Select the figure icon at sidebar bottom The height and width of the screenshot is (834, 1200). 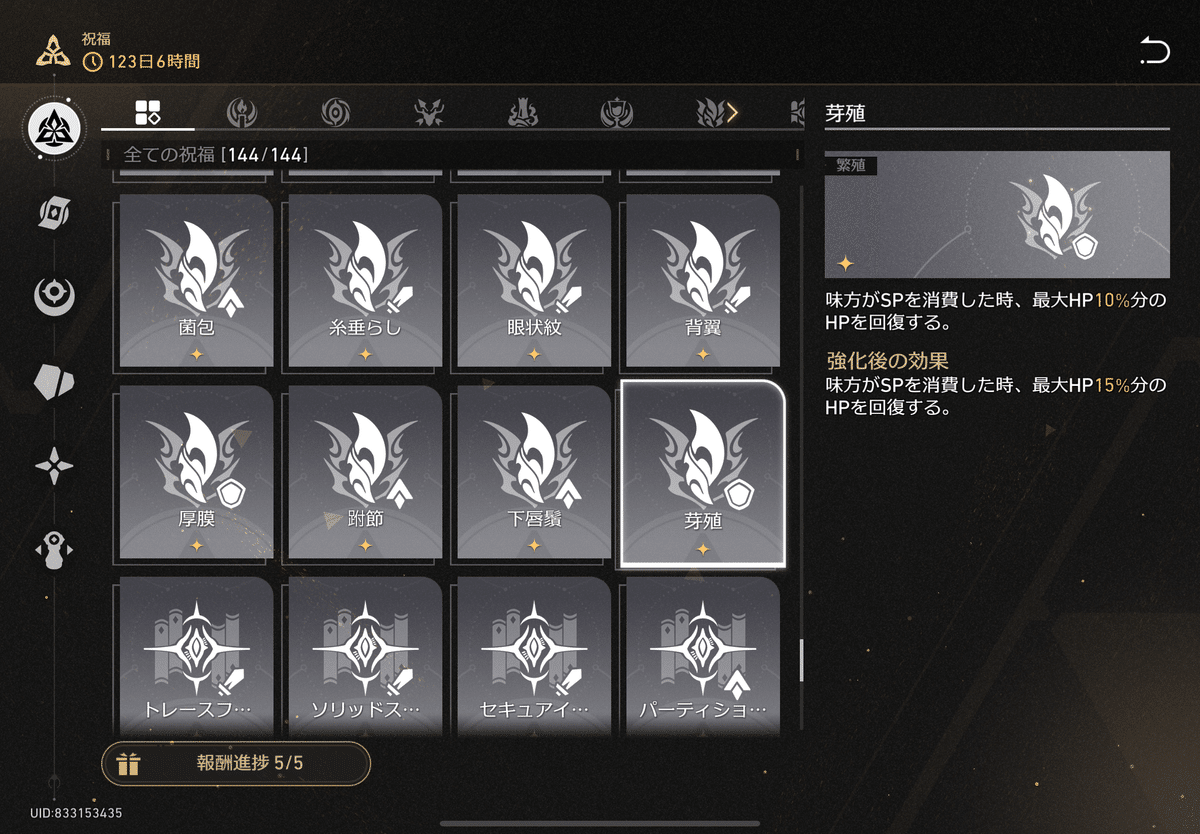click(x=53, y=550)
